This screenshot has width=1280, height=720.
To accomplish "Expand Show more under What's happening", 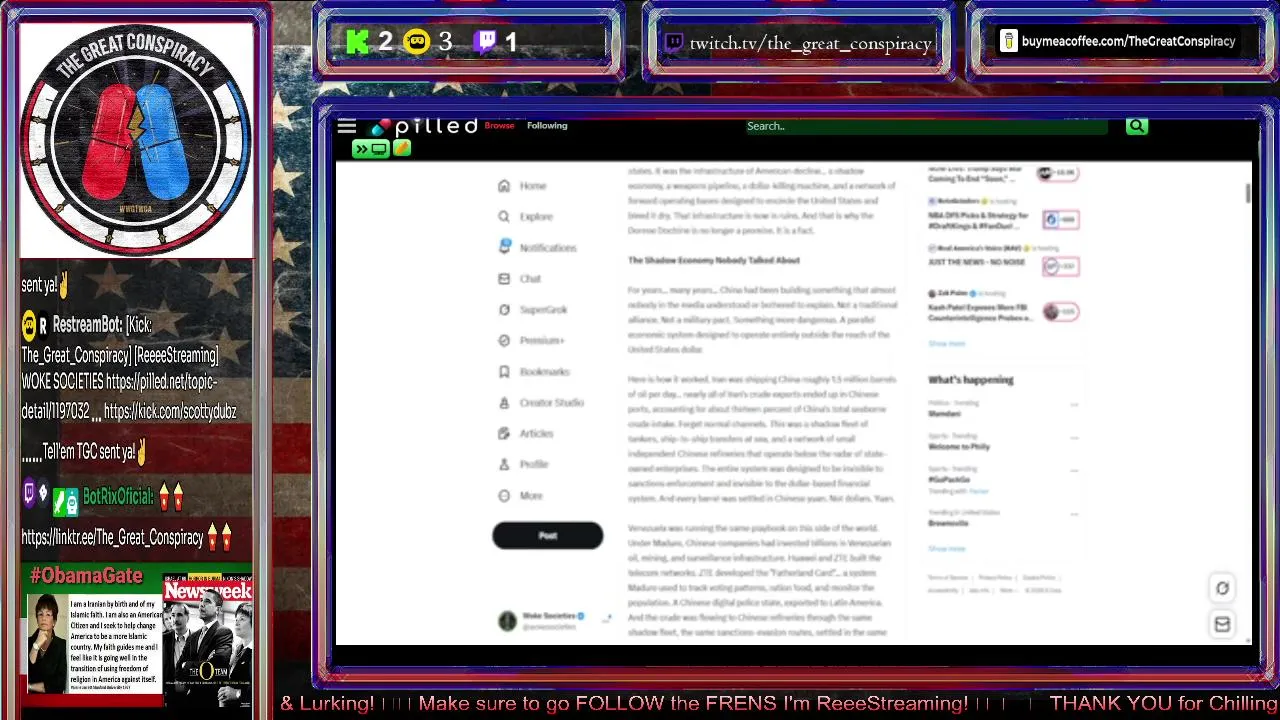I will click(946, 549).
